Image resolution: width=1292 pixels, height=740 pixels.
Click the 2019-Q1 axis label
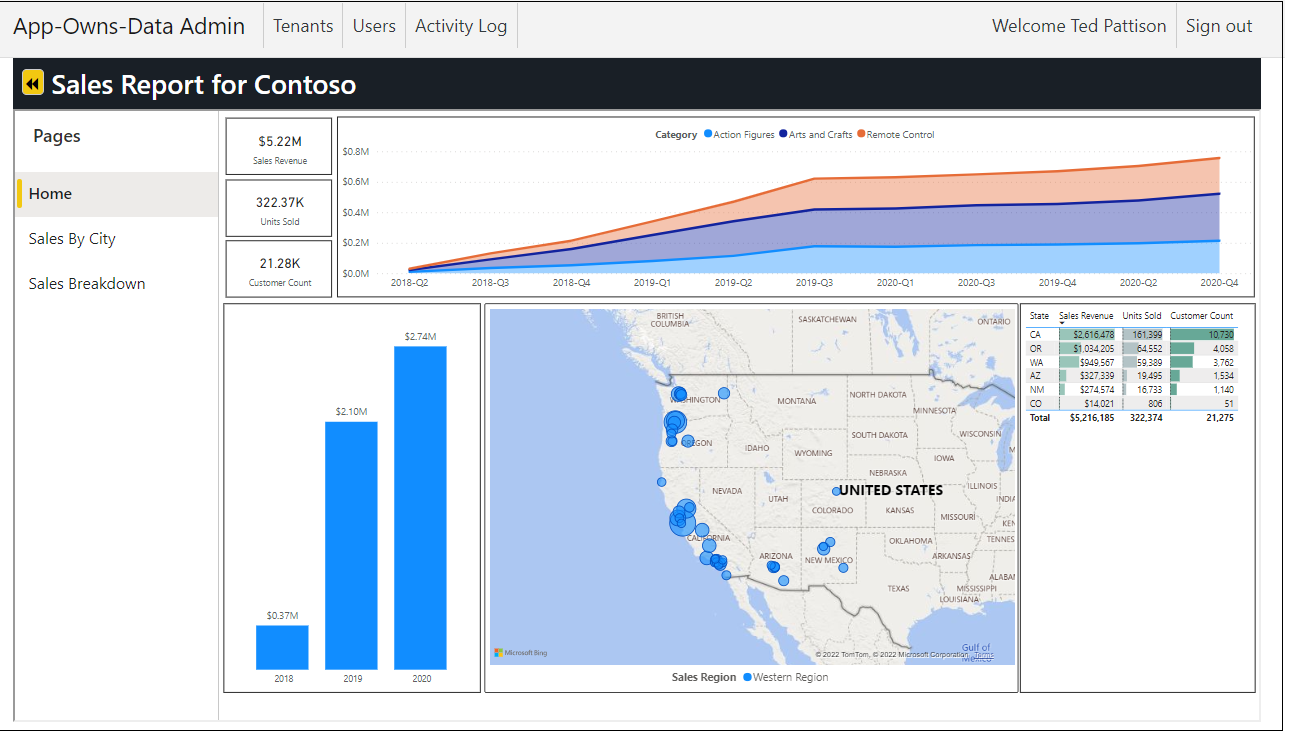(x=652, y=283)
